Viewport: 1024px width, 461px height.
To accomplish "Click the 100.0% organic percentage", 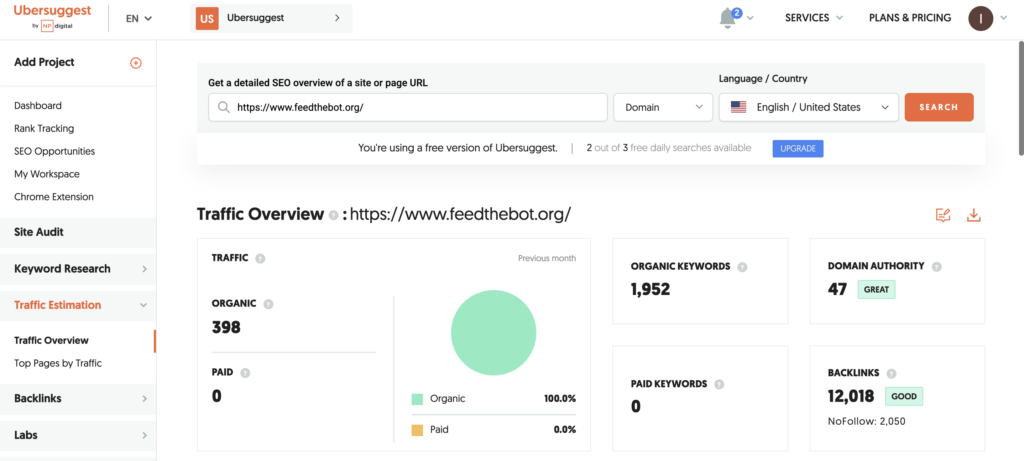I will pos(560,399).
